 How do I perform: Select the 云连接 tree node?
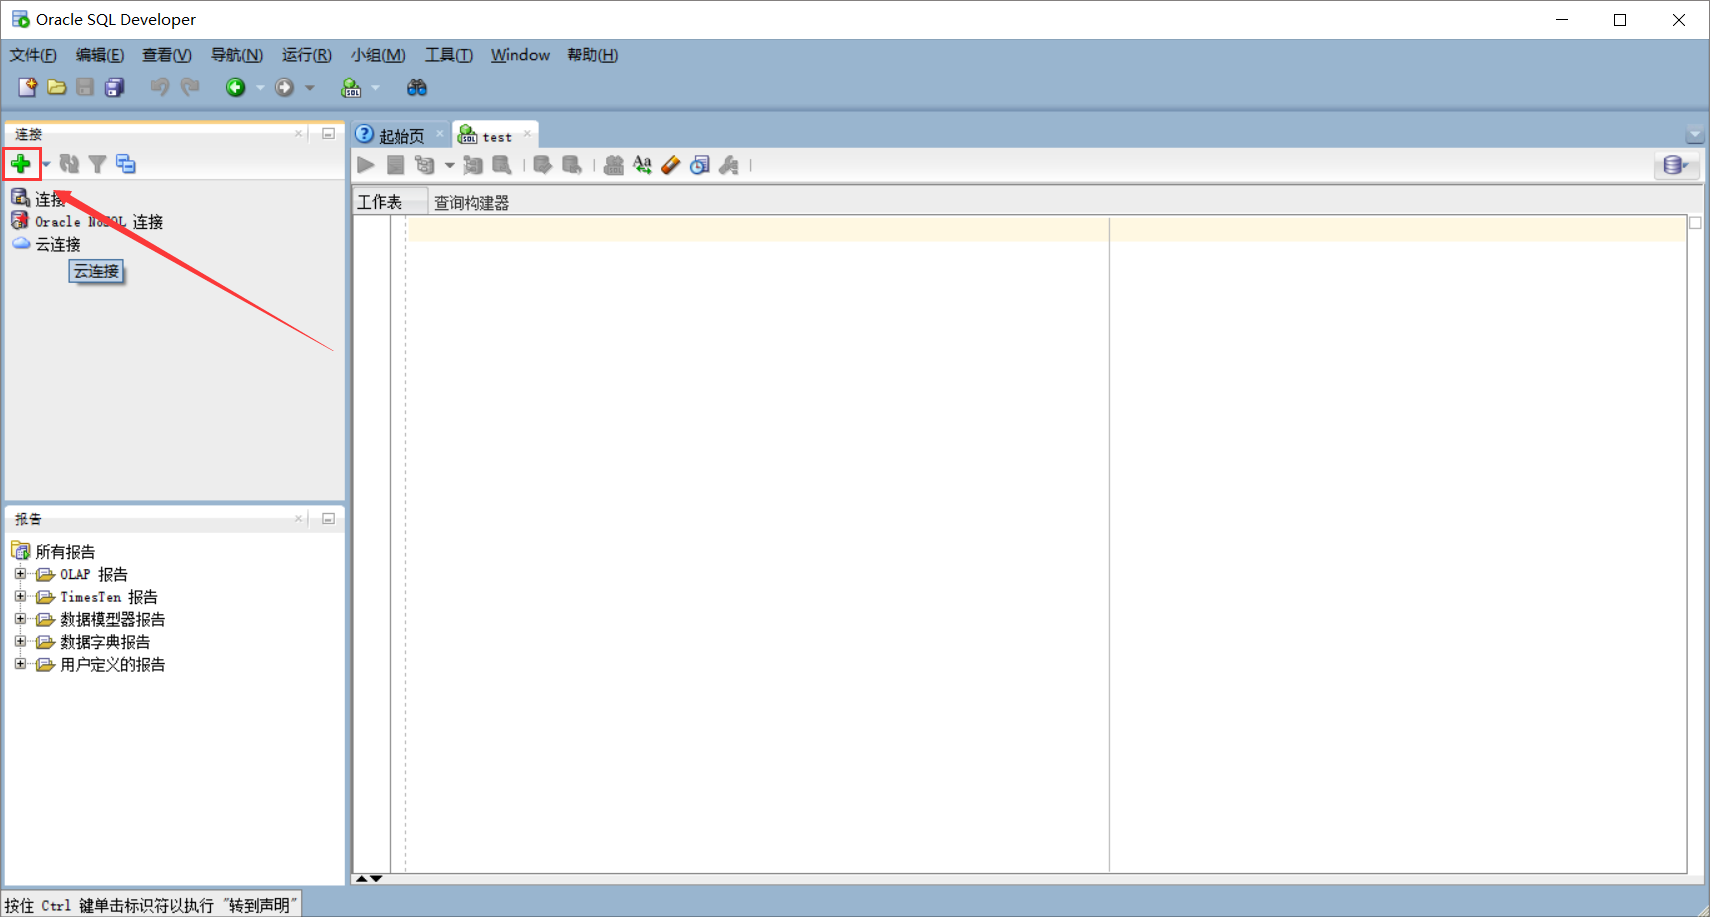[58, 244]
